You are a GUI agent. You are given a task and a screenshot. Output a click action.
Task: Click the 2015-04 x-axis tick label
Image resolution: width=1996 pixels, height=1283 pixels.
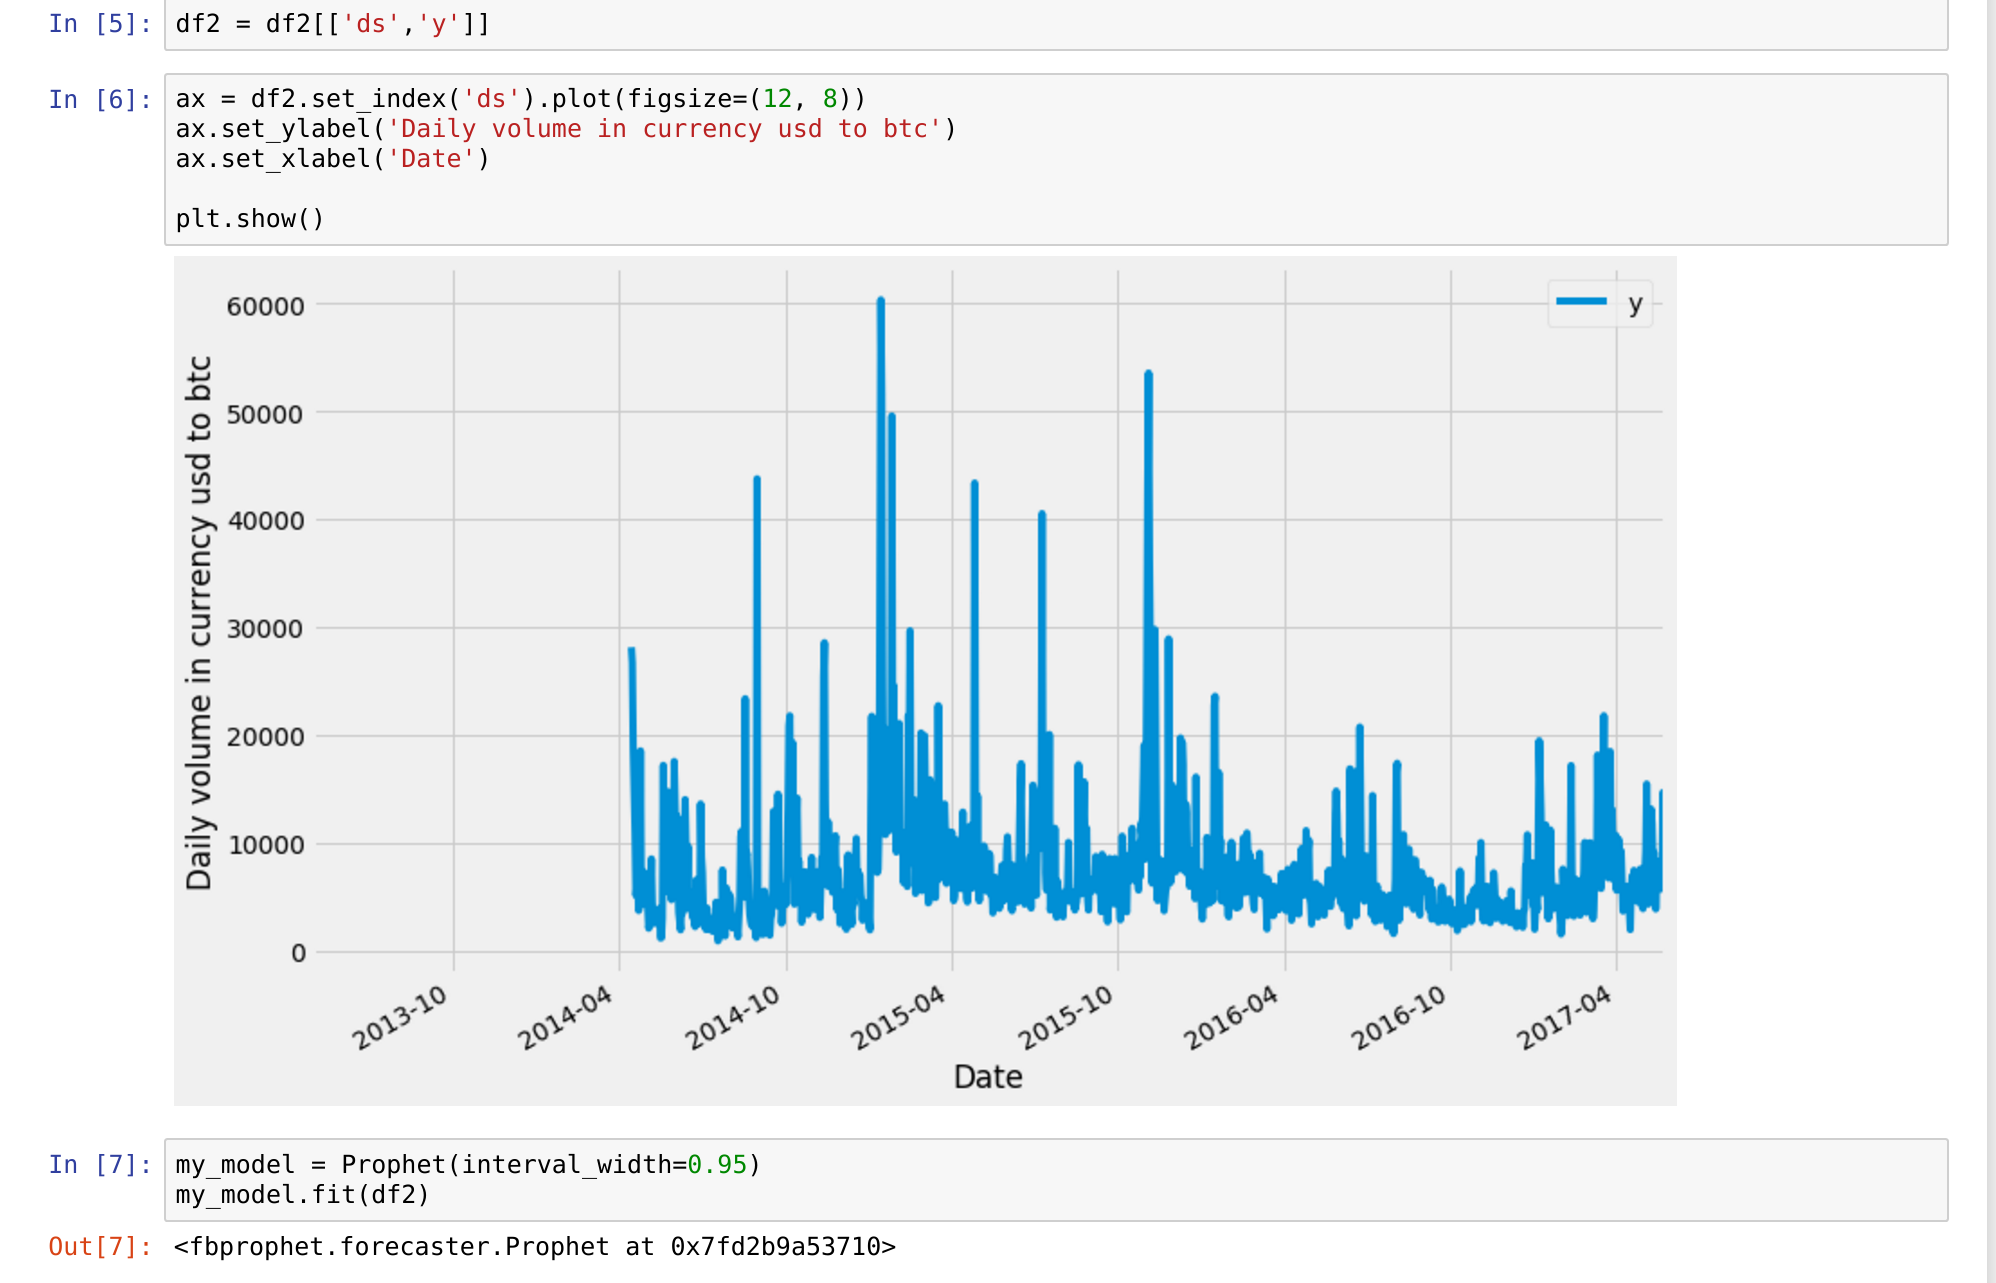click(898, 1018)
